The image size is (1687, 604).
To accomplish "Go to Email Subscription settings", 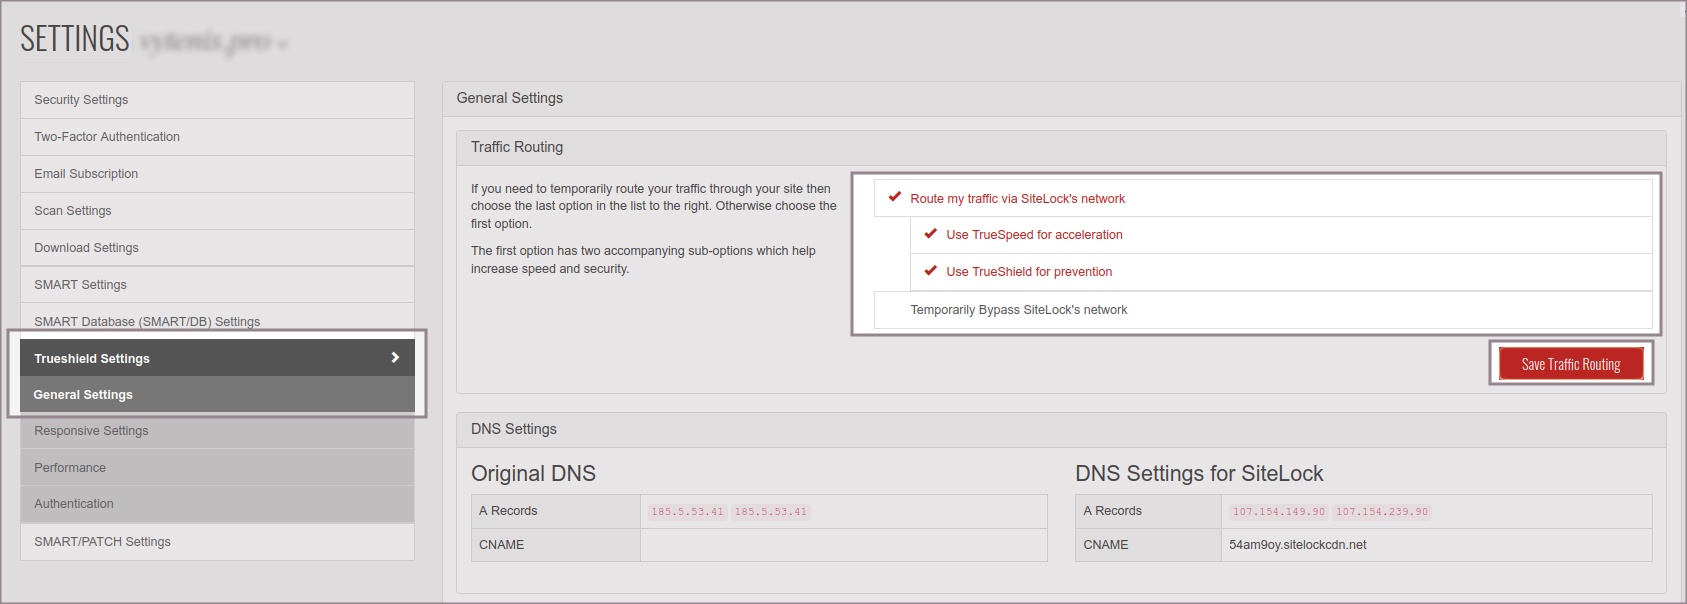I will click(x=86, y=174).
